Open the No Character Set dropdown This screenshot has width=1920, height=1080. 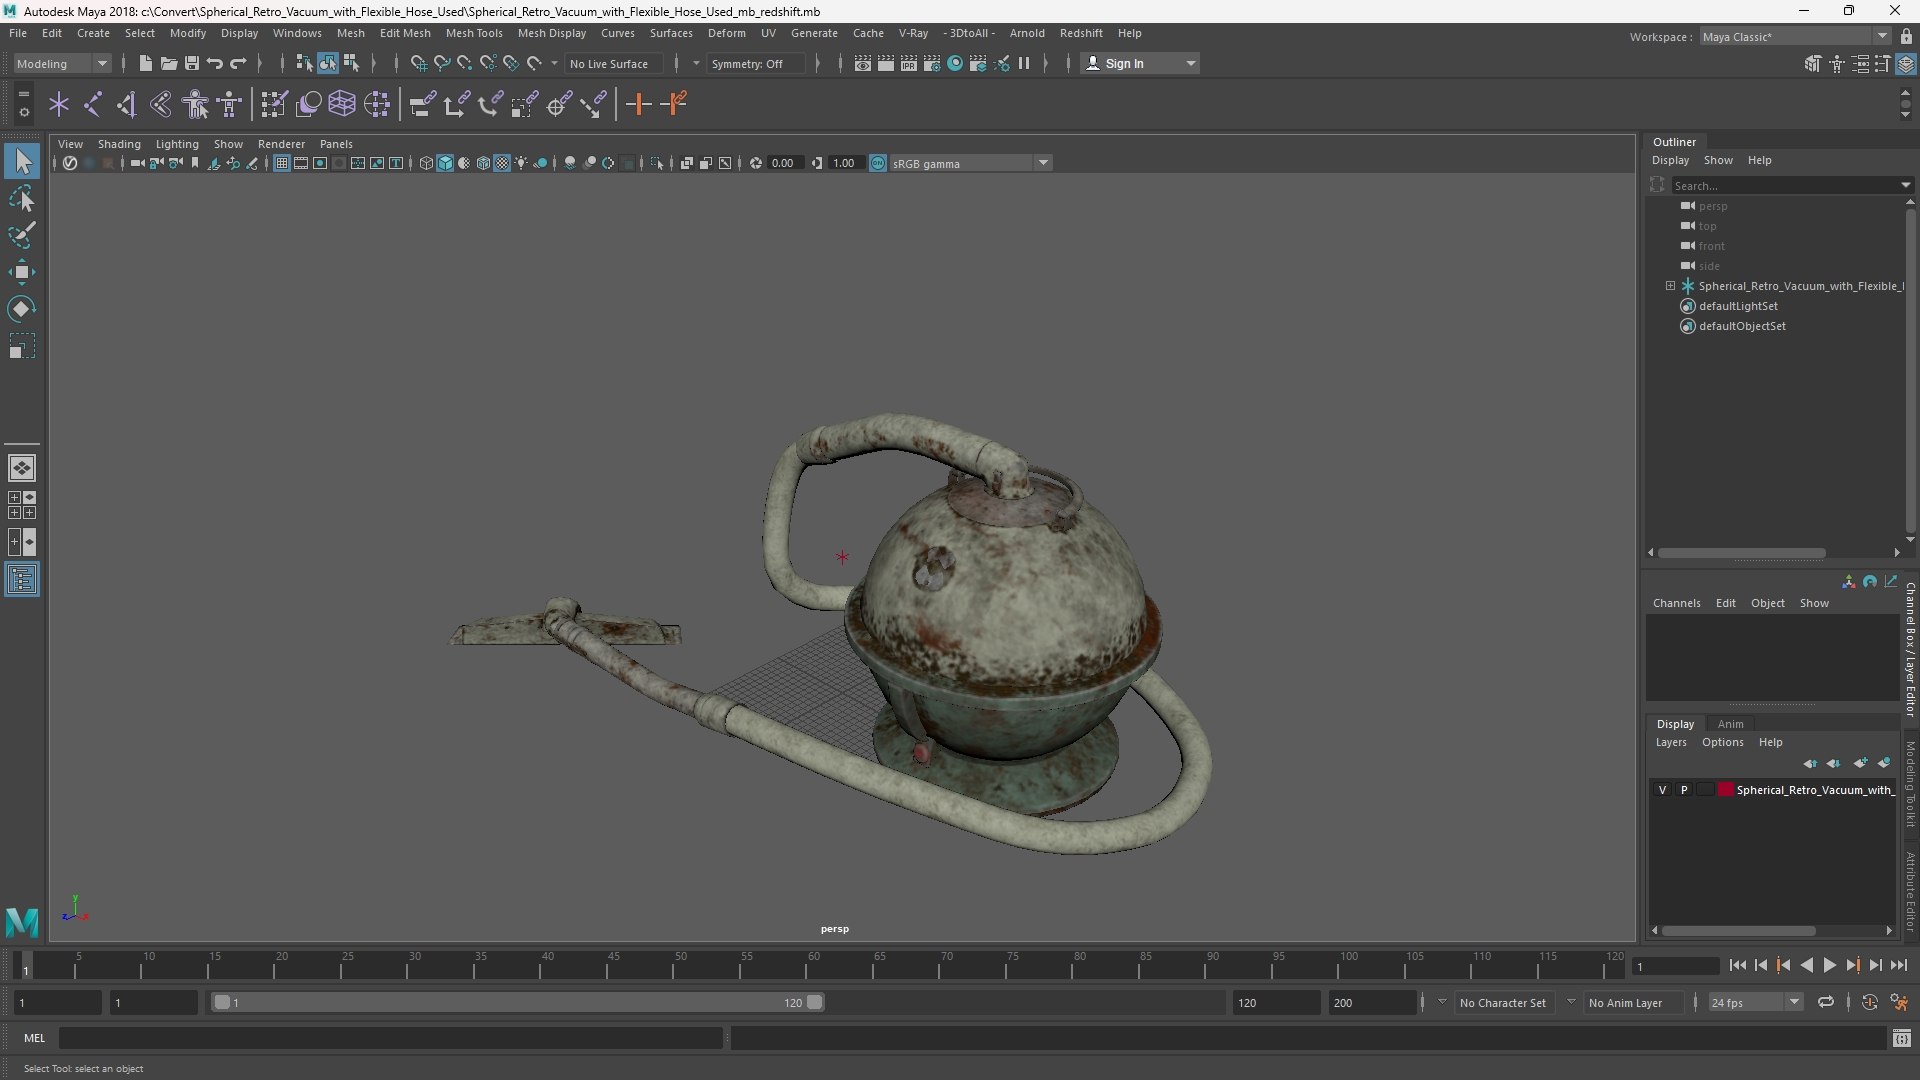[x=1502, y=1002]
